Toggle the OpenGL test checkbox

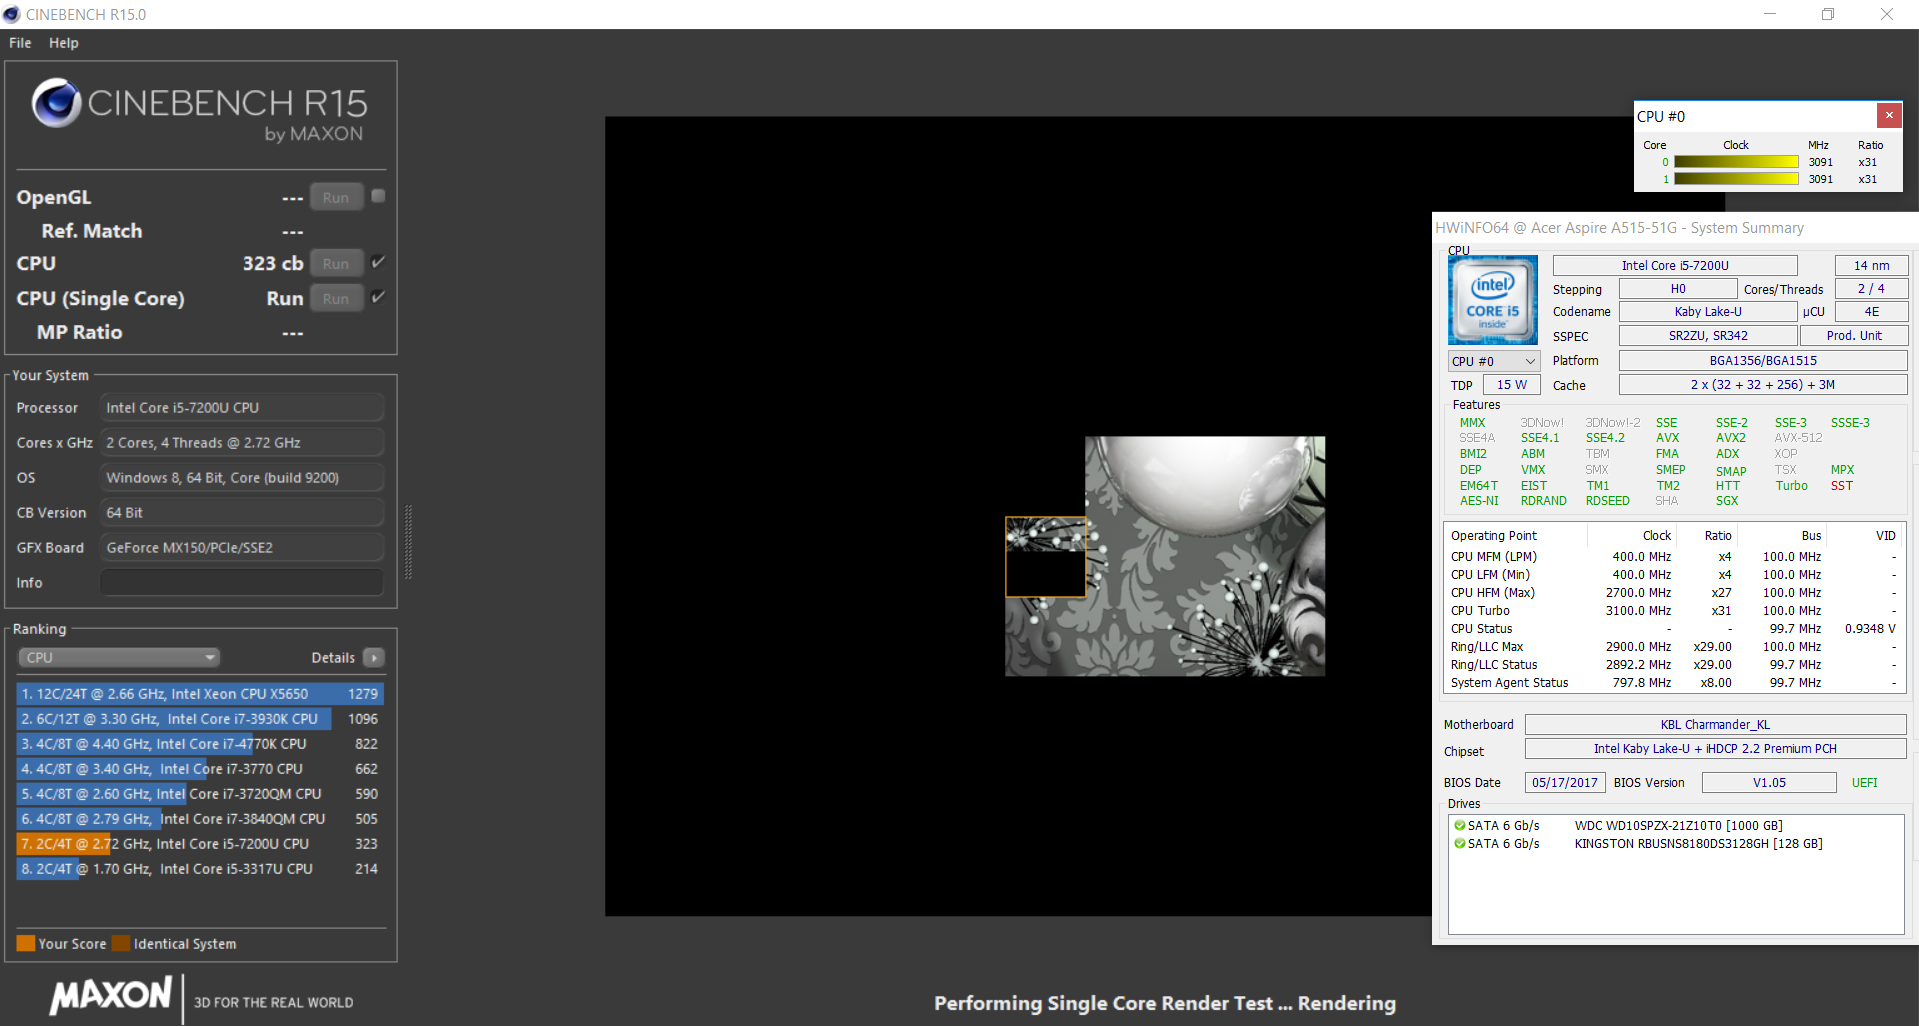(378, 196)
